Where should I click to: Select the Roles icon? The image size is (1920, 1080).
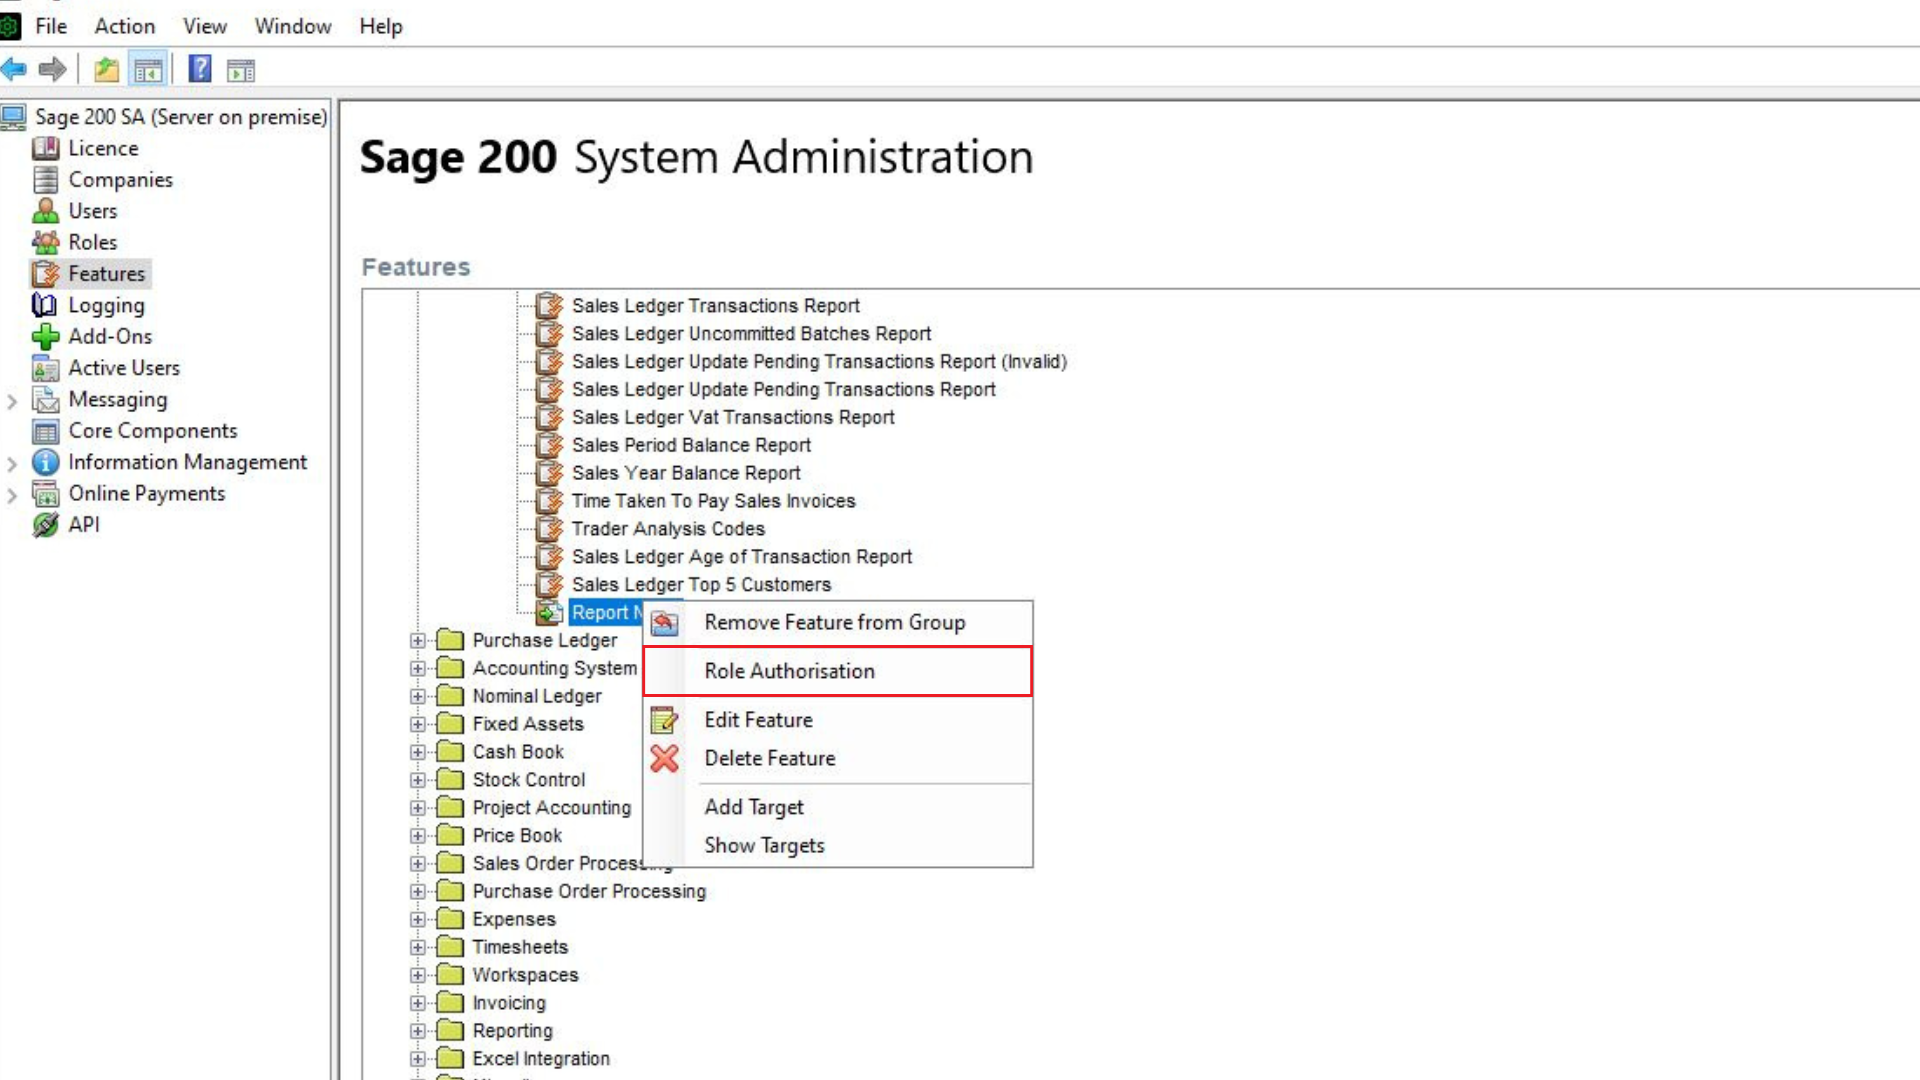tap(46, 242)
